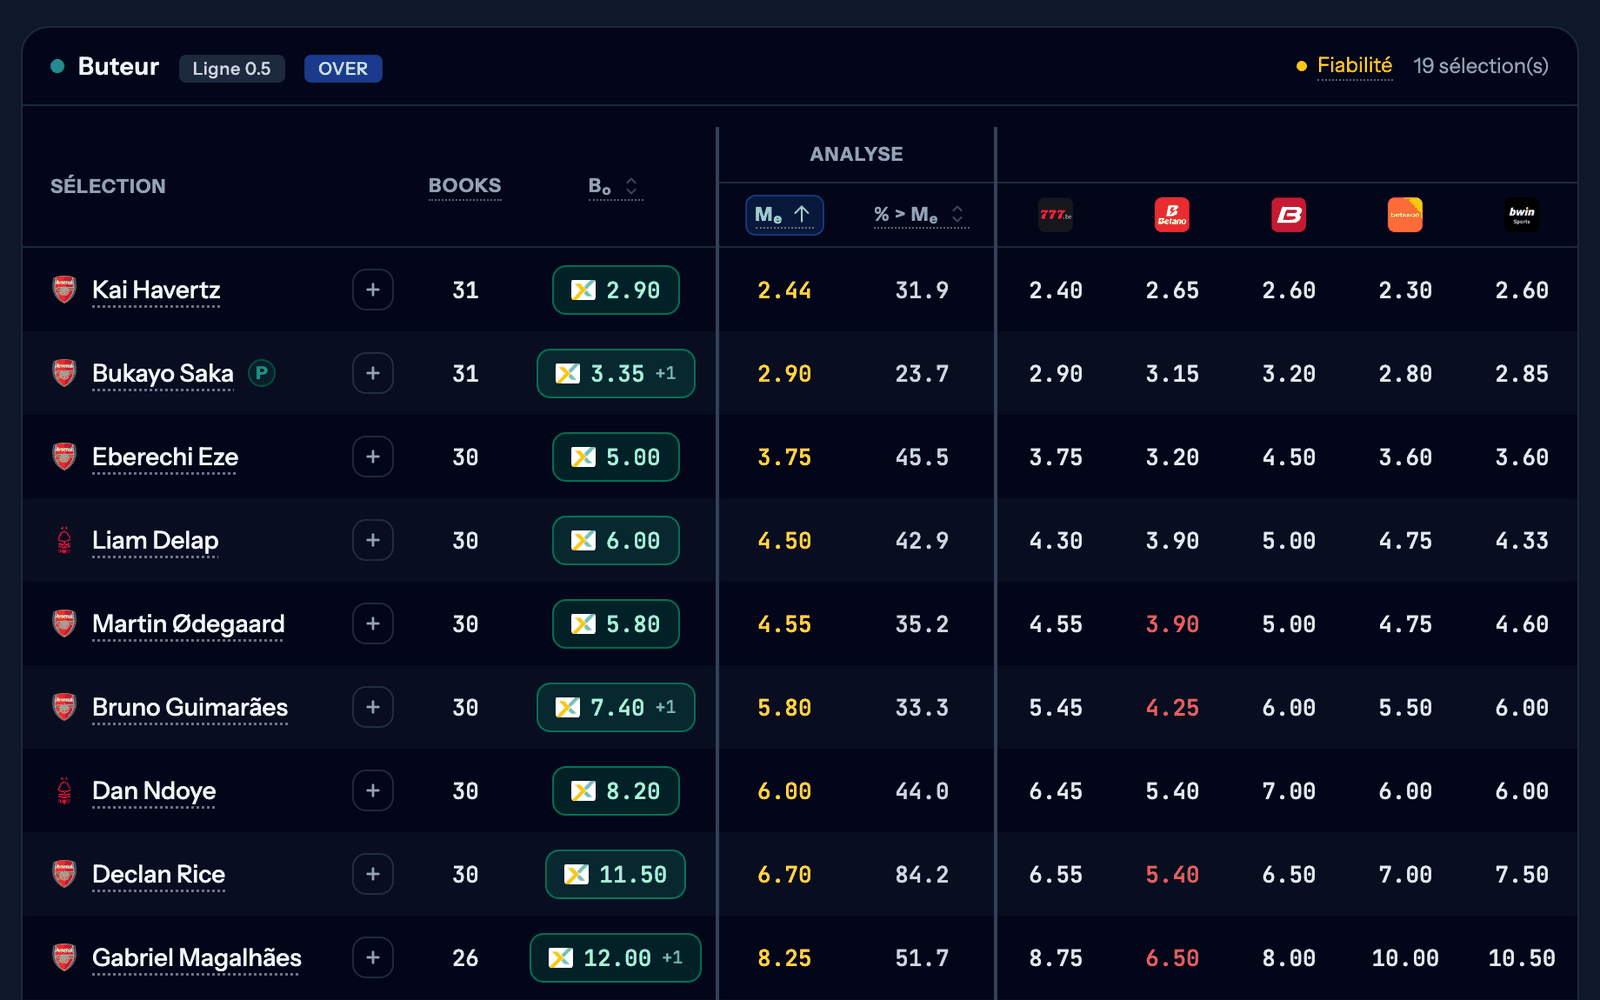The height and width of the screenshot is (1000, 1600).
Task: Add Dan Ndoye with the plus button
Action: click(x=373, y=791)
